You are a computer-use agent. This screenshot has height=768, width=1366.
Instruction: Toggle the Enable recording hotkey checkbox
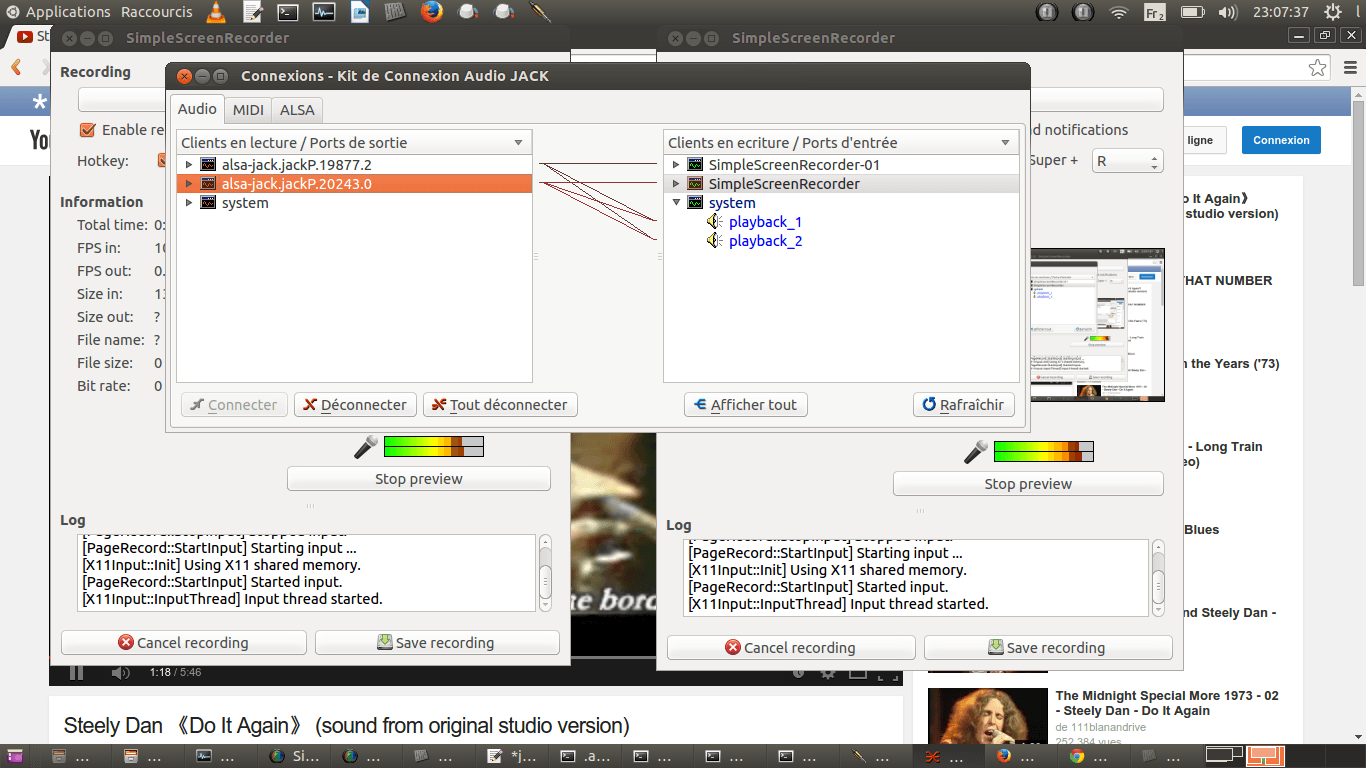tap(87, 130)
